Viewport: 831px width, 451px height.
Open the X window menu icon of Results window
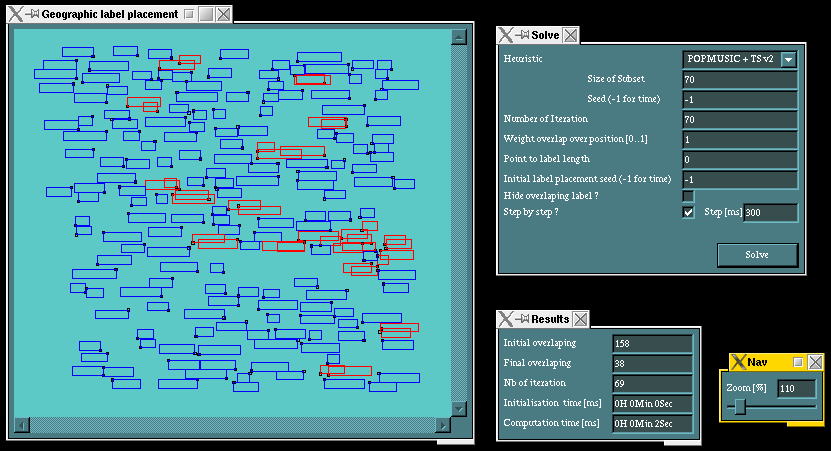click(506, 319)
